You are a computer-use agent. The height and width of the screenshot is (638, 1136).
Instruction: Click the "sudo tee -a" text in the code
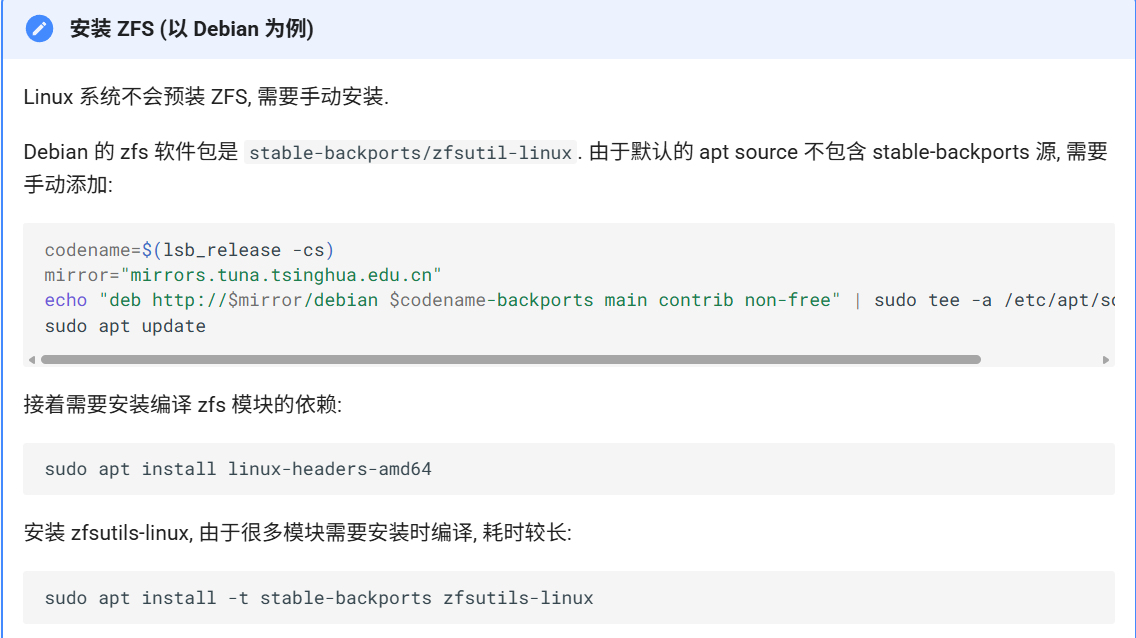click(932, 300)
